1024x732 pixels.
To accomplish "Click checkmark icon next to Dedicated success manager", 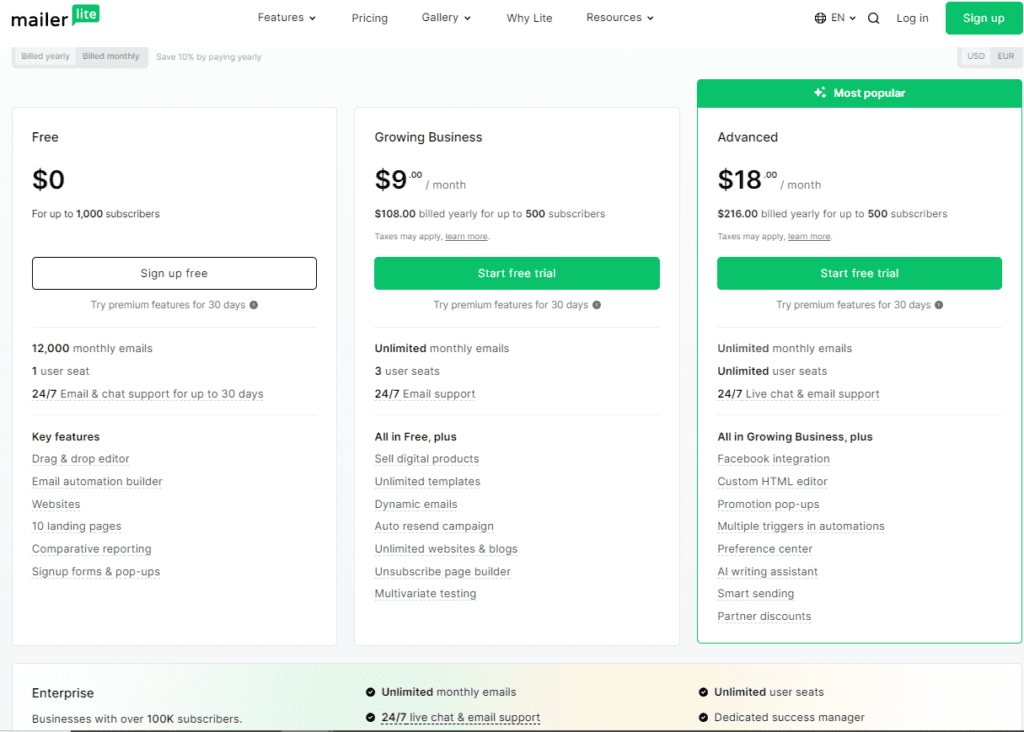I will pos(703,717).
